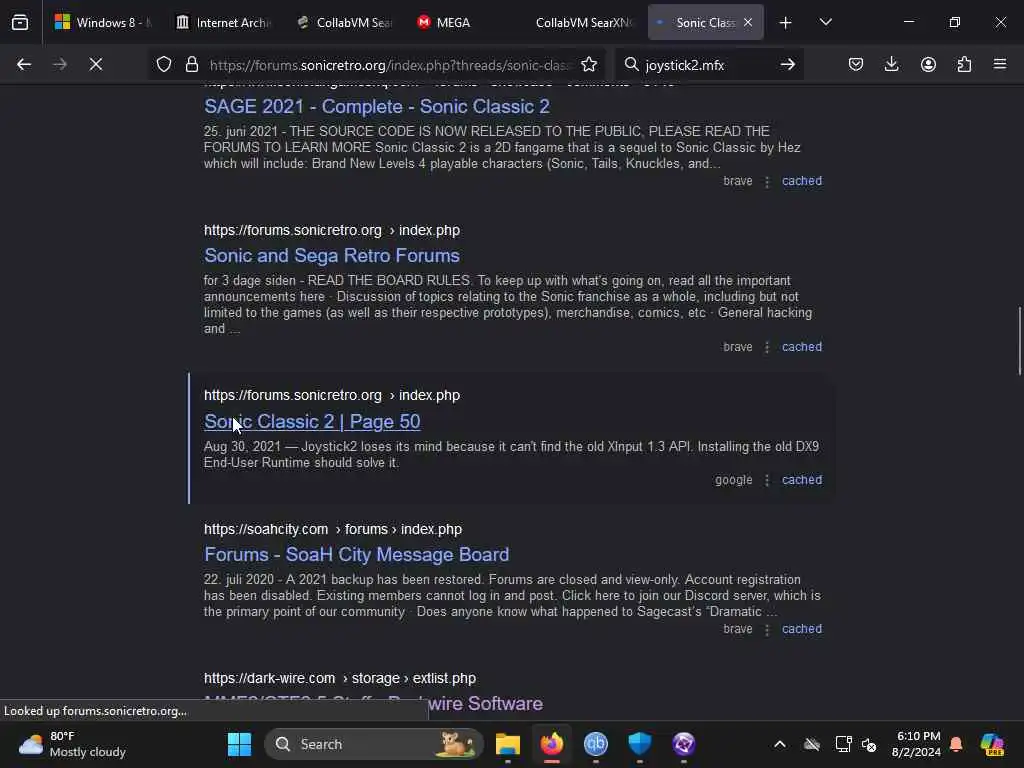Bookmark this page with the star
1024x768 pixels.
pyautogui.click(x=589, y=64)
